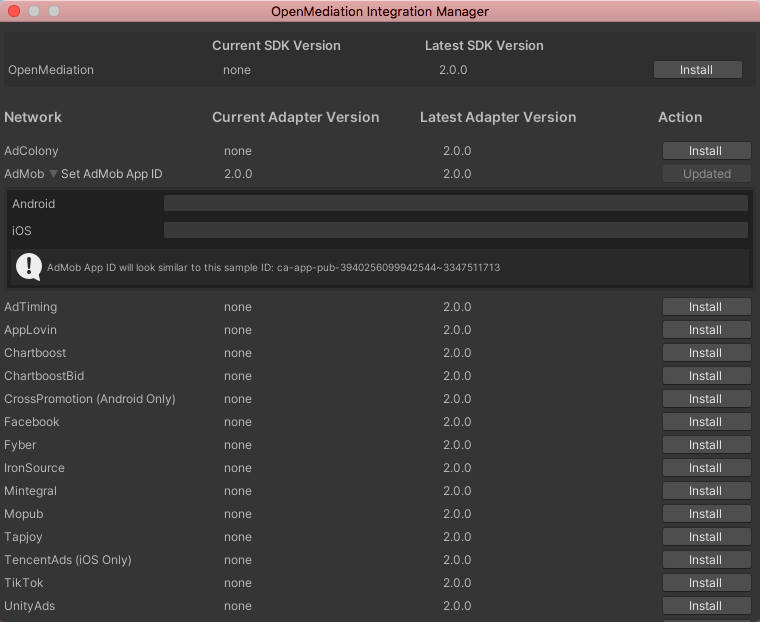Install the TencentAds (iOS Only) adapter
760x622 pixels.
706,560
